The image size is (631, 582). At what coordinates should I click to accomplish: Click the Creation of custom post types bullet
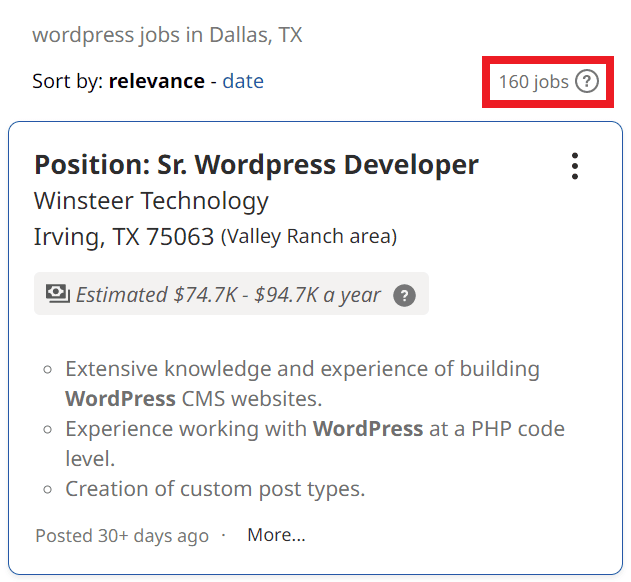click(215, 489)
